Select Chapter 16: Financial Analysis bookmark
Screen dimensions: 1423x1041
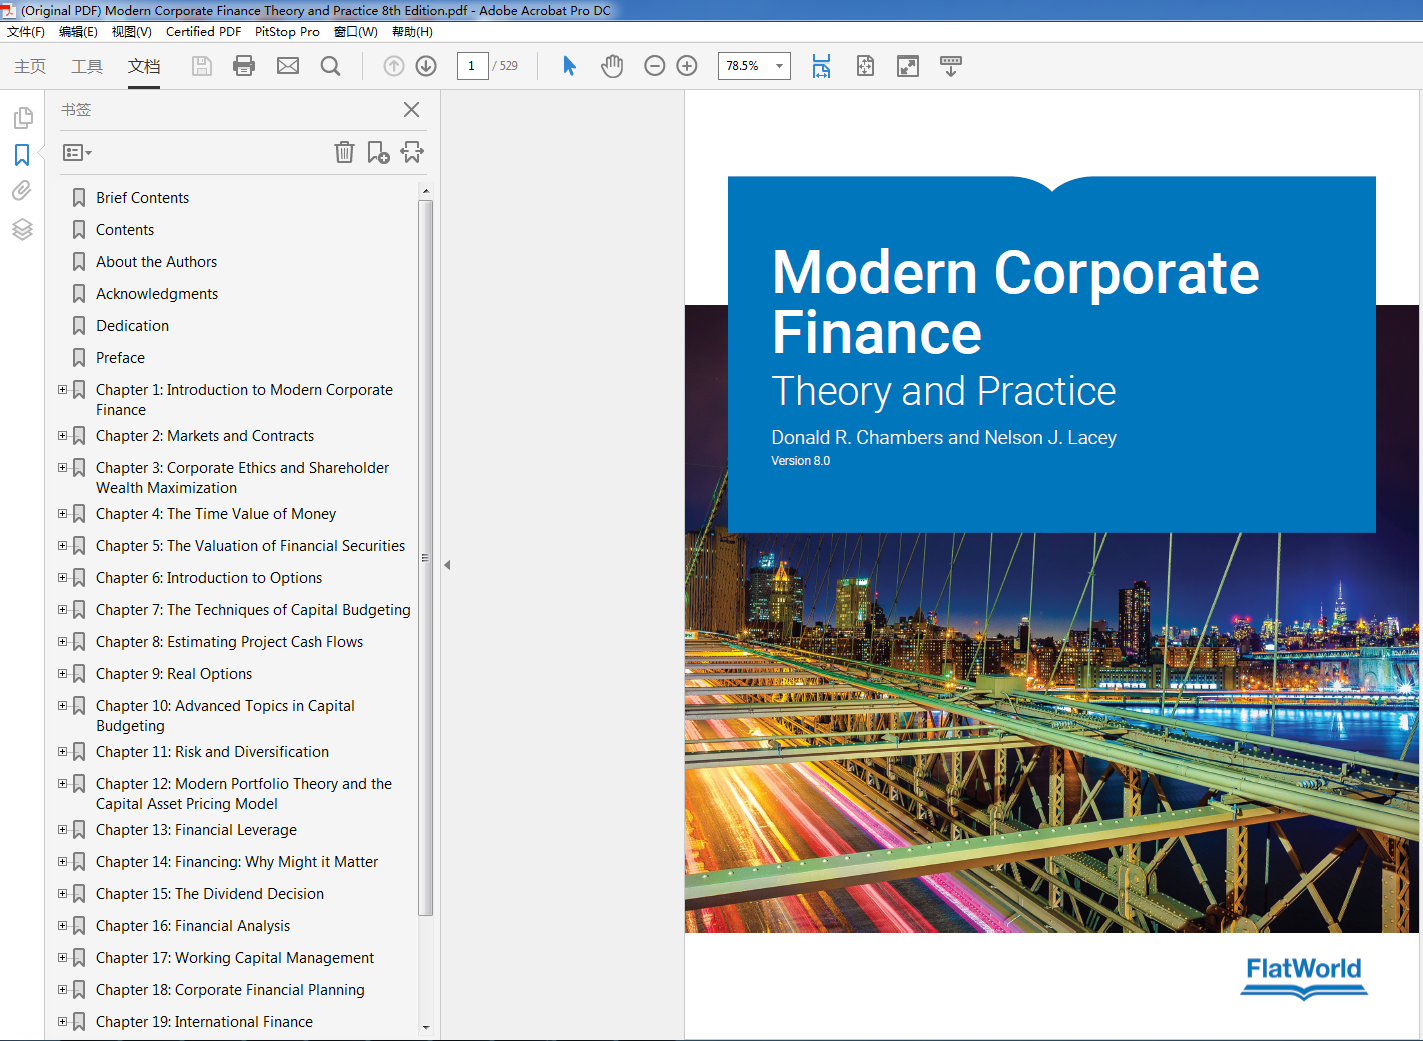(193, 926)
